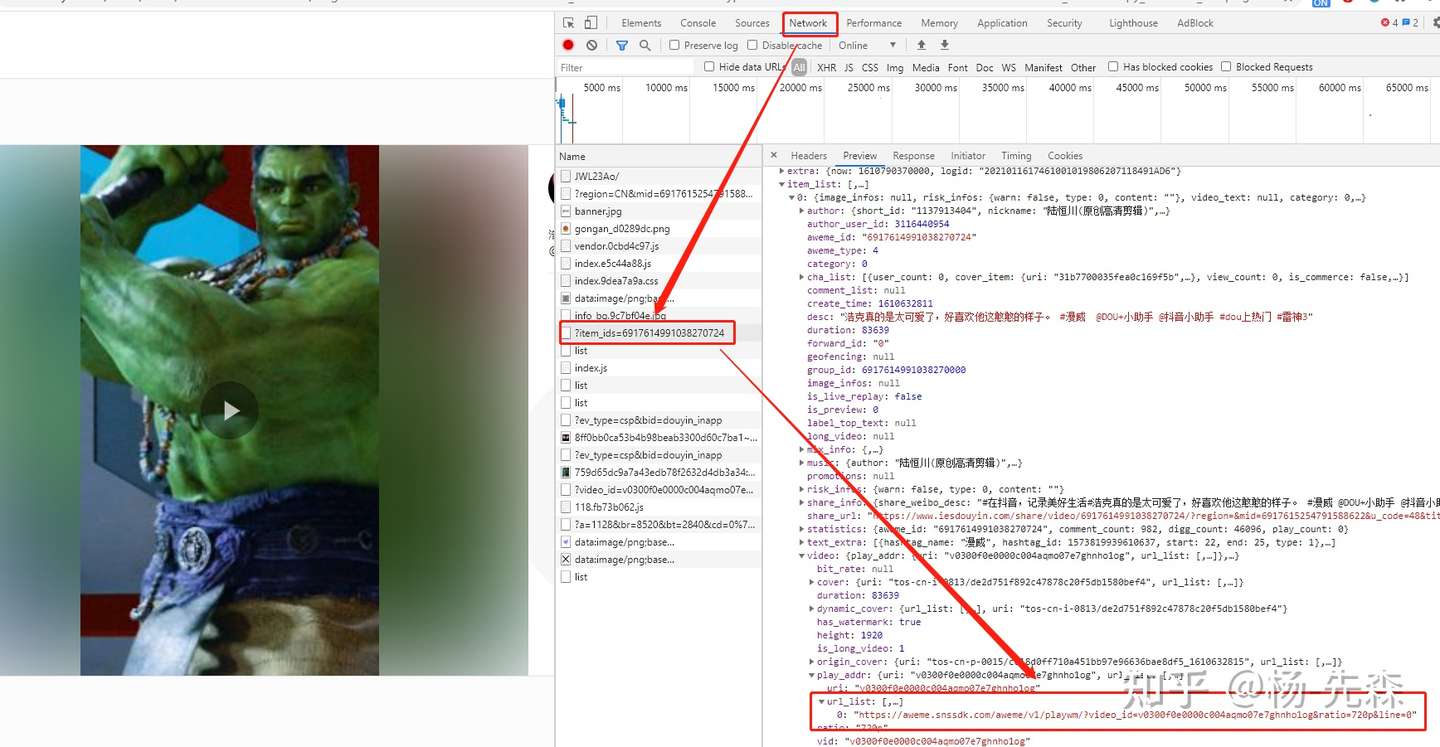Filter requests by XHR type
1440x747 pixels.
[826, 68]
